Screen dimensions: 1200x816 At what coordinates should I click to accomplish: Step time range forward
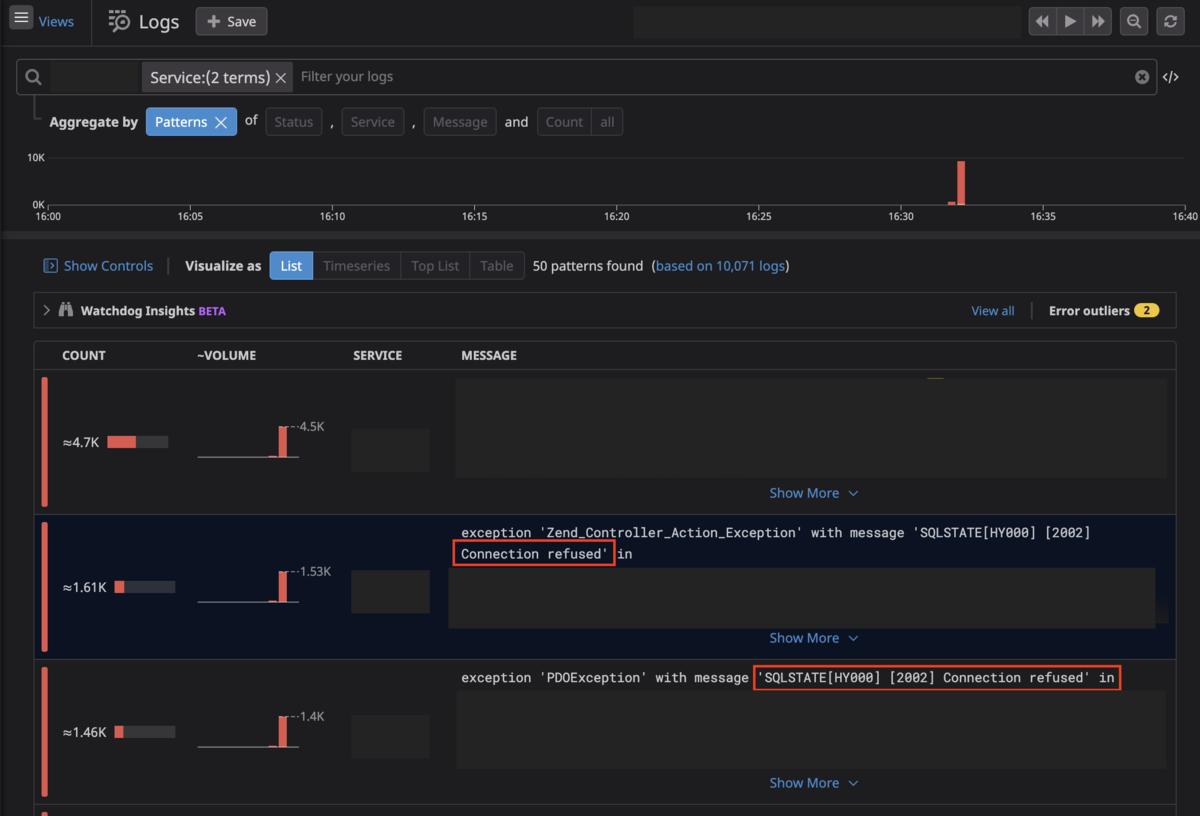[1098, 21]
